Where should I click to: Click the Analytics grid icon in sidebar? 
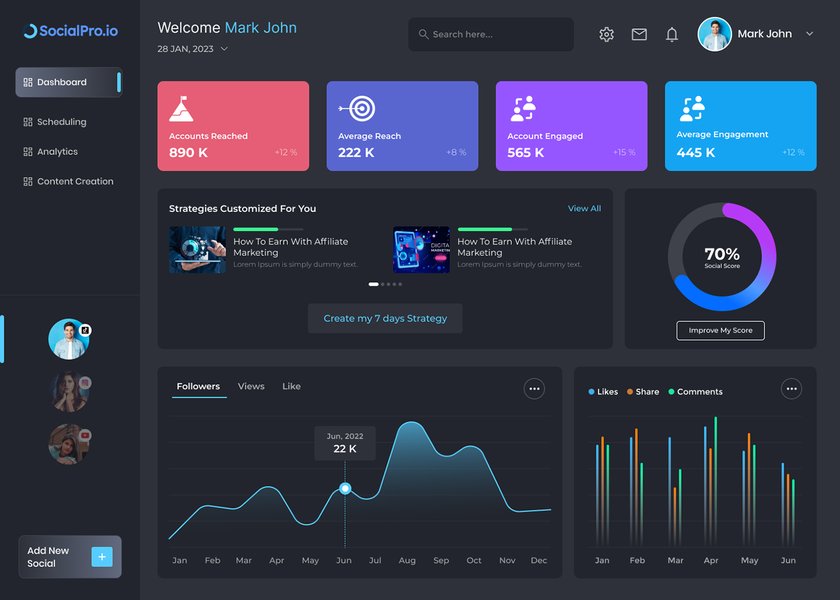click(x=28, y=152)
